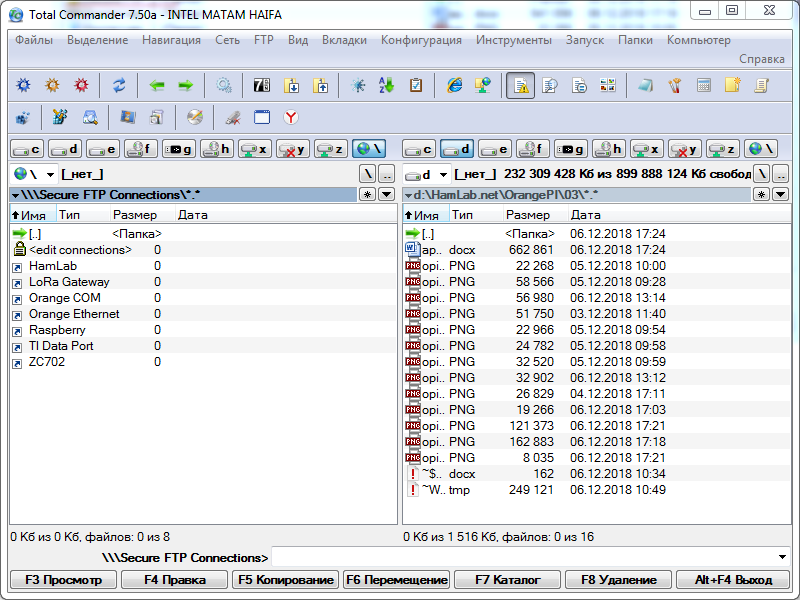Expand the command line history dropdown
This screenshot has width=800, height=600.
pyautogui.click(x=782, y=557)
